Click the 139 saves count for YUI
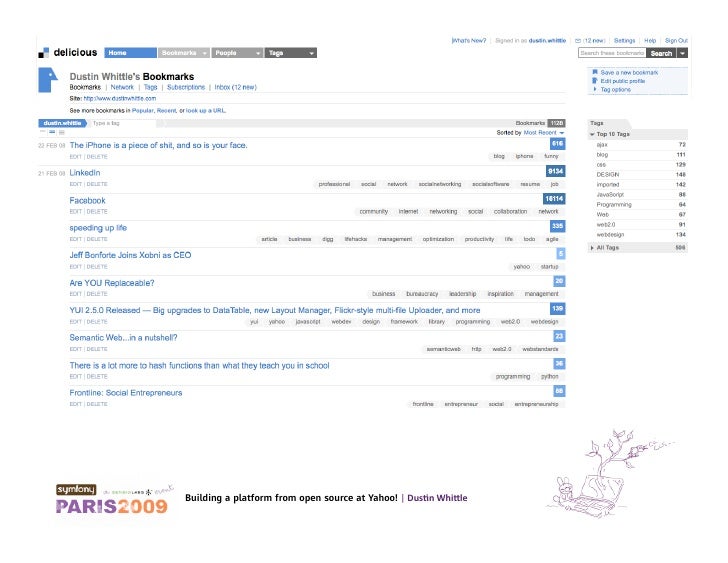The width and height of the screenshot is (728, 563). tap(558, 309)
